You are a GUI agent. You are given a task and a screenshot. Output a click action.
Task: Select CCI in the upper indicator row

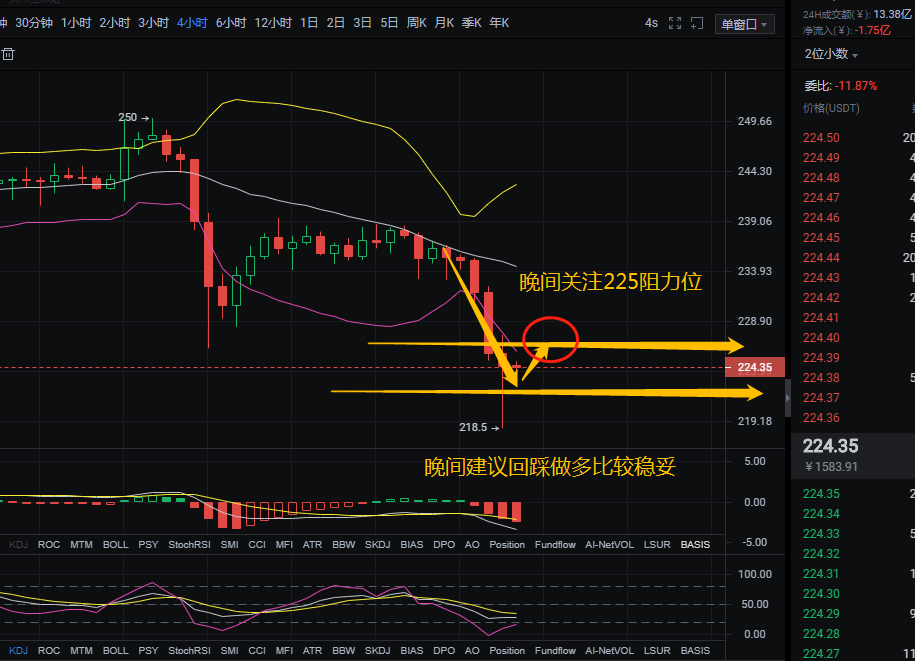257,544
